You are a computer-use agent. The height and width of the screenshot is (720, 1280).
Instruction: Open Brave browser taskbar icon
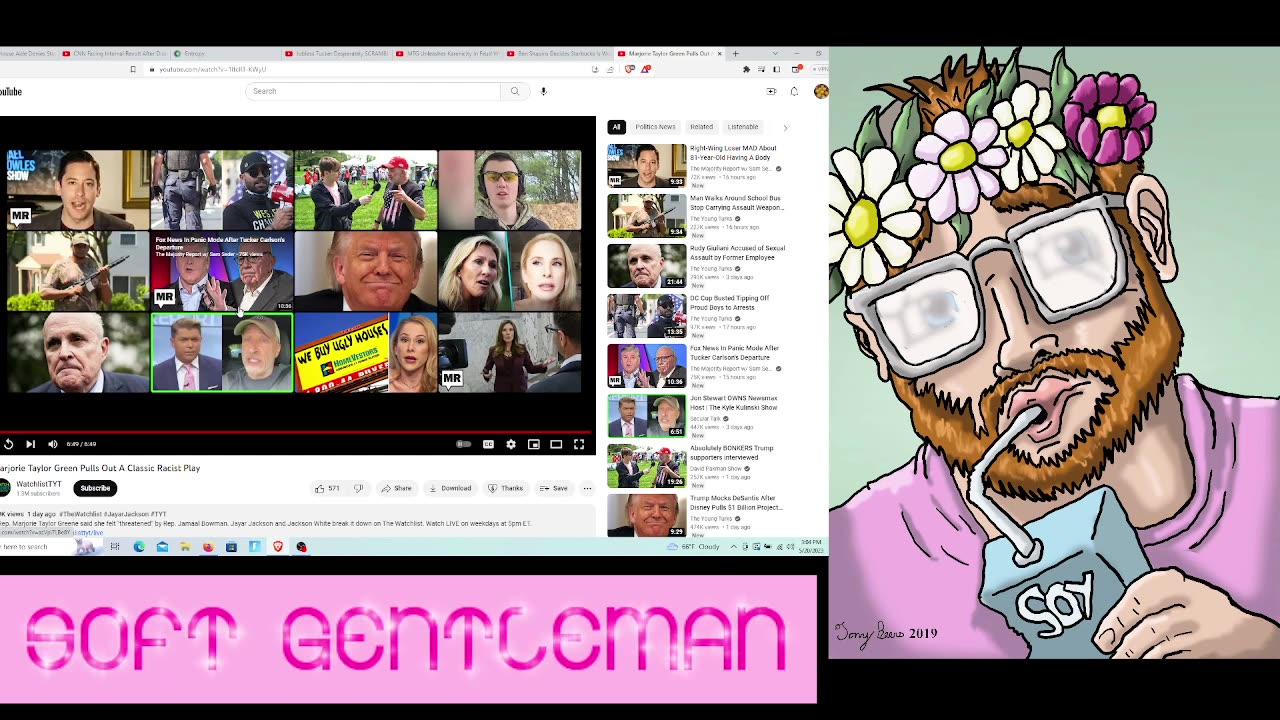tap(278, 547)
